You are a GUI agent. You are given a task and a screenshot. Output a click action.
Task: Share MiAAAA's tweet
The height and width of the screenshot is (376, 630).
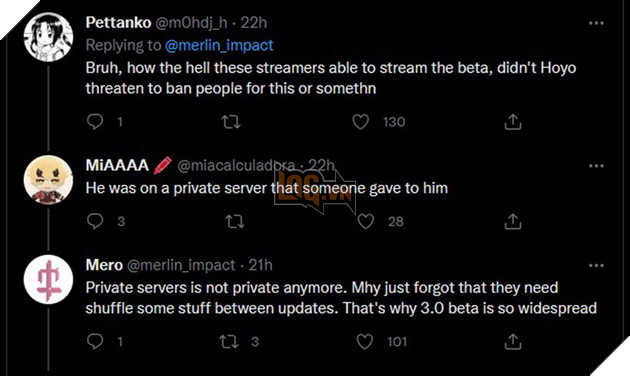[513, 221]
